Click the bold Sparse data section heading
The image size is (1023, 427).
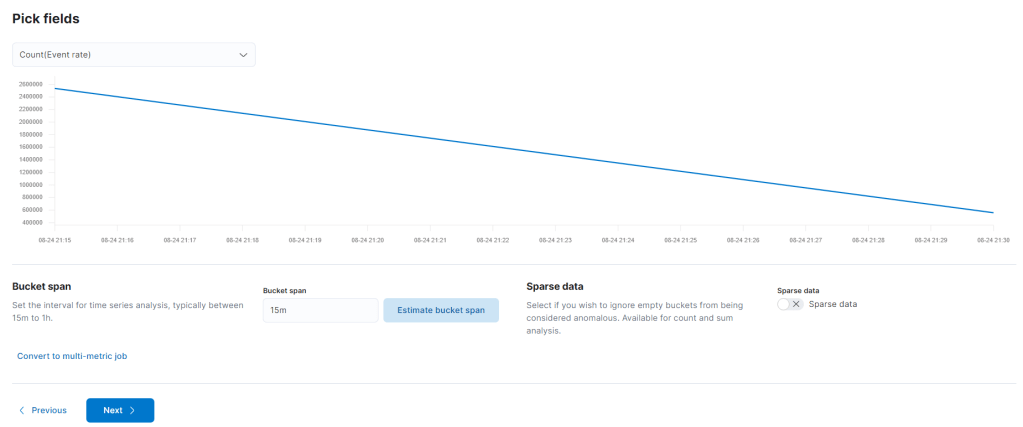tap(554, 286)
